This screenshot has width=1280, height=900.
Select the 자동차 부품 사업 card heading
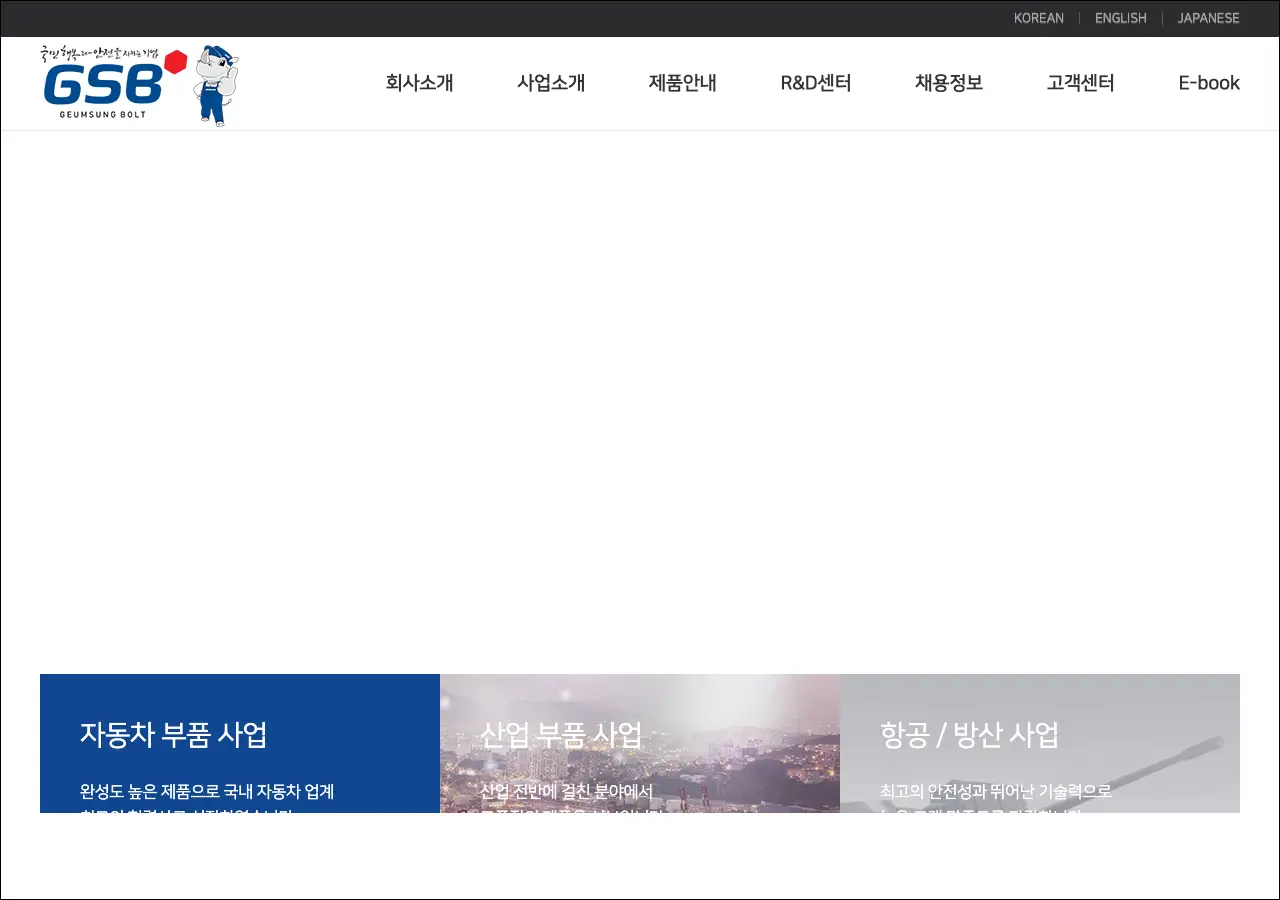(x=173, y=735)
